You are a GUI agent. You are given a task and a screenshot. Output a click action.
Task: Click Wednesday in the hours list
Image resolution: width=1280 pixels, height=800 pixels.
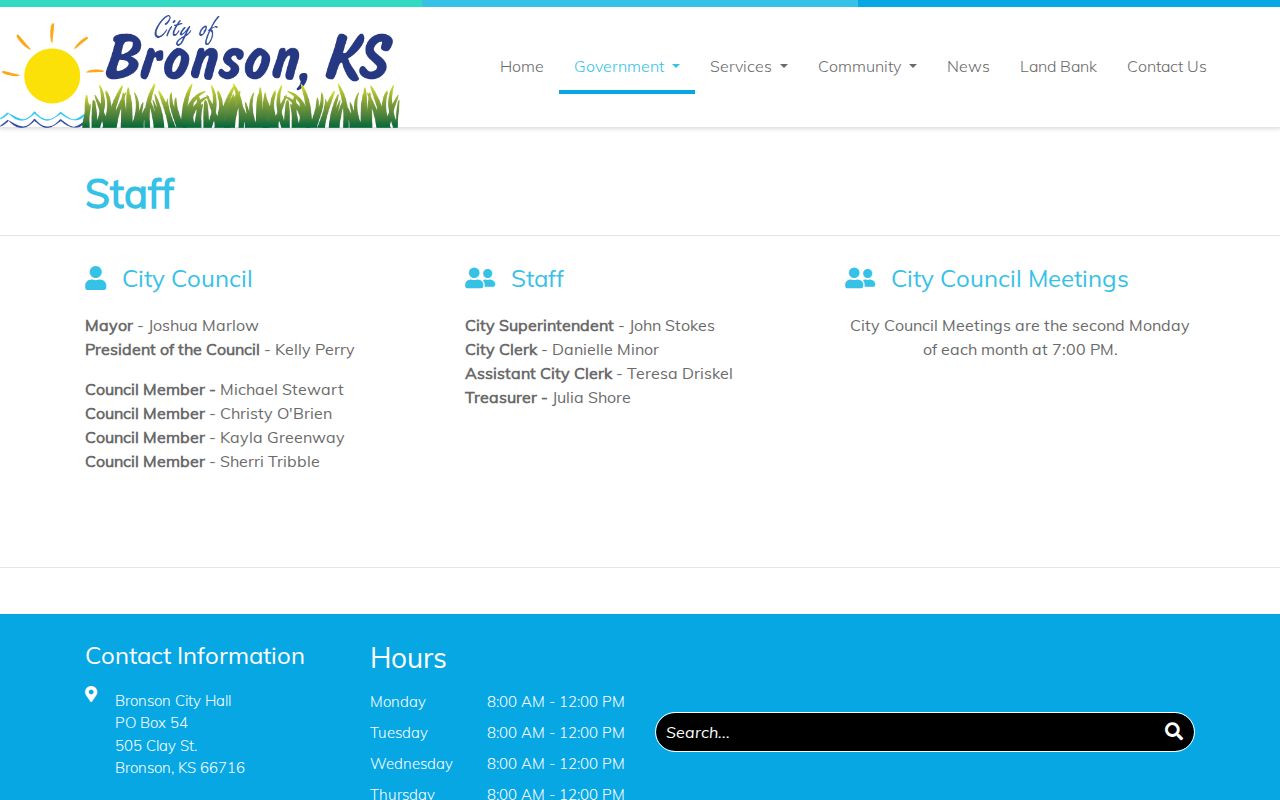coord(411,763)
